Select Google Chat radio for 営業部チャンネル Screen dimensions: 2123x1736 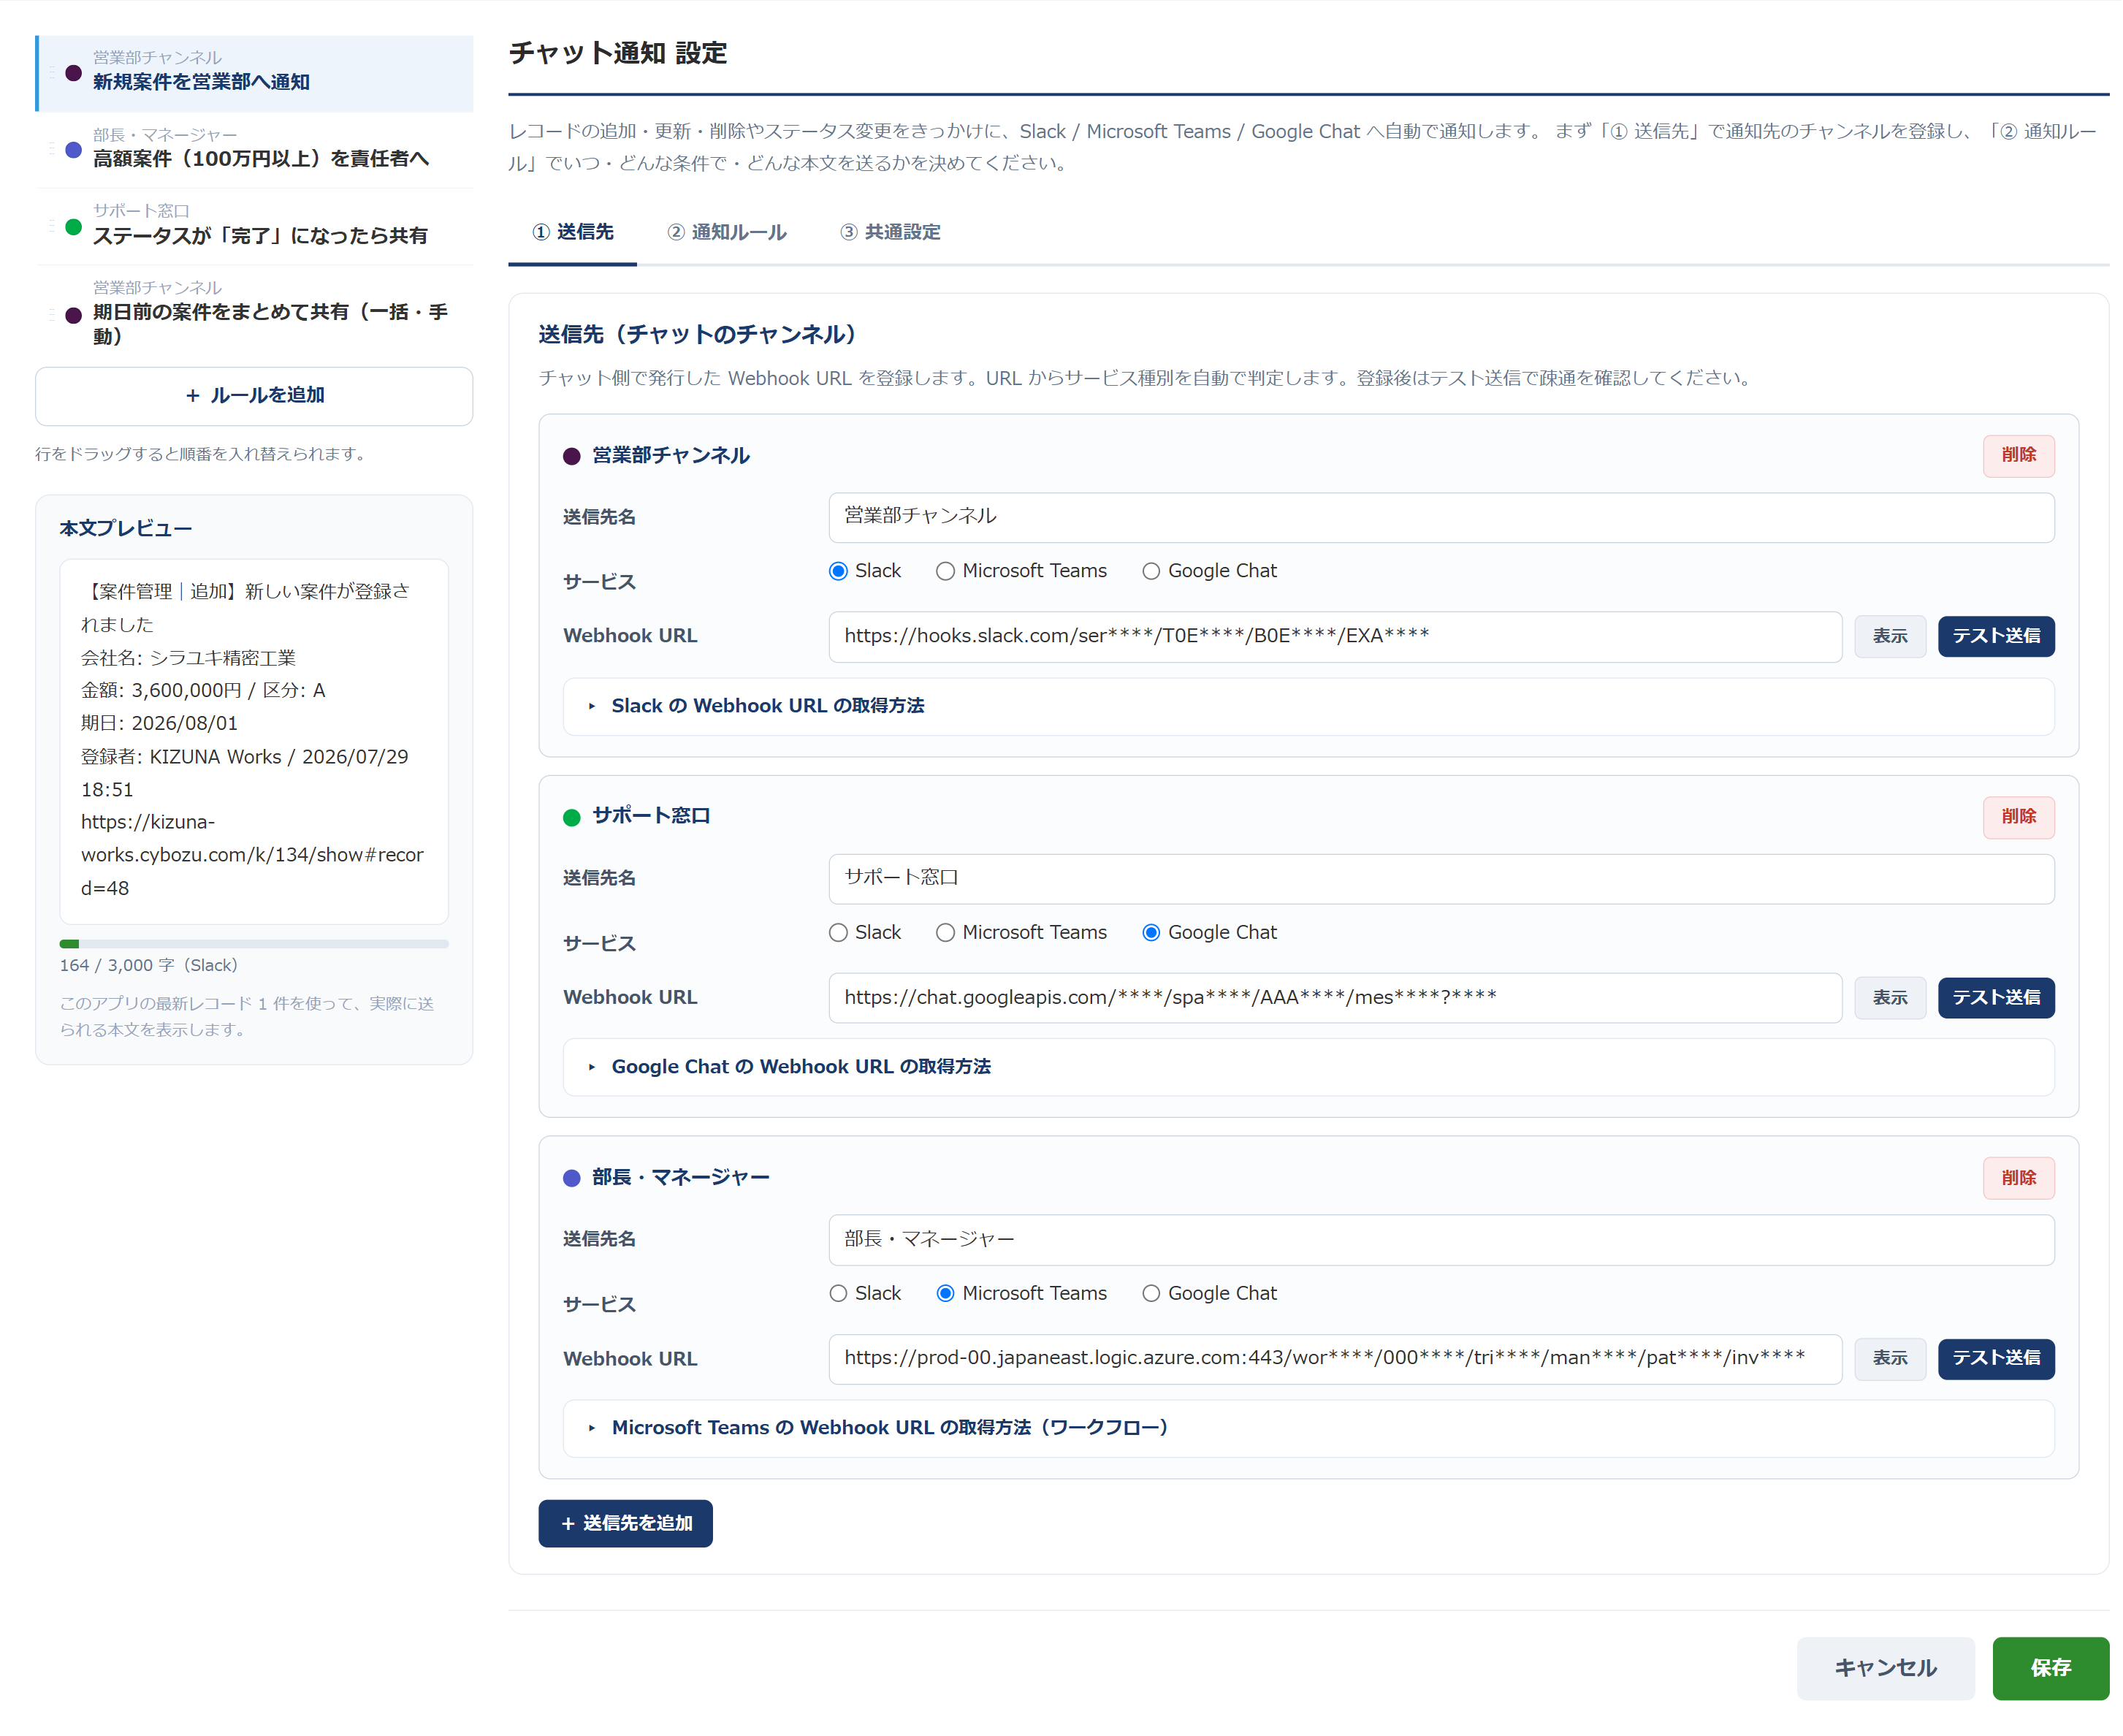point(1151,571)
